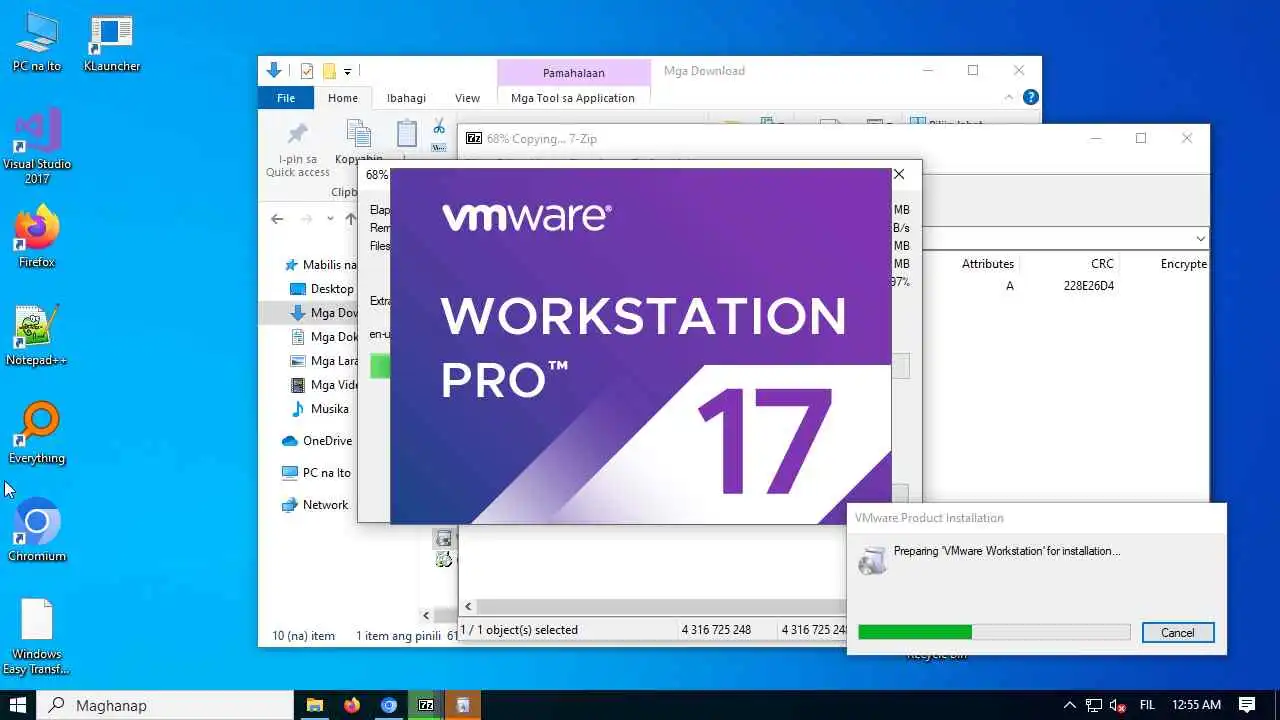Click the muted volume tray icon

1119,705
